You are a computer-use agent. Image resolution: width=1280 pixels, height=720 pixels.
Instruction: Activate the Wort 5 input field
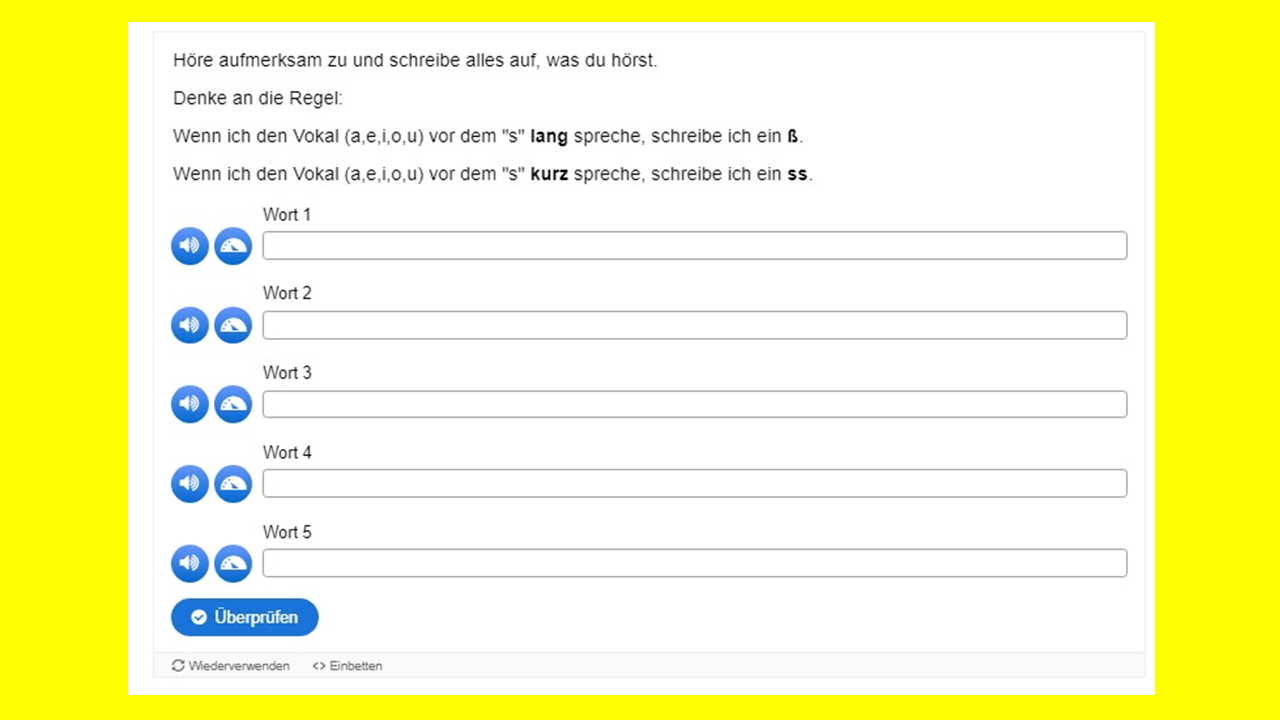694,563
